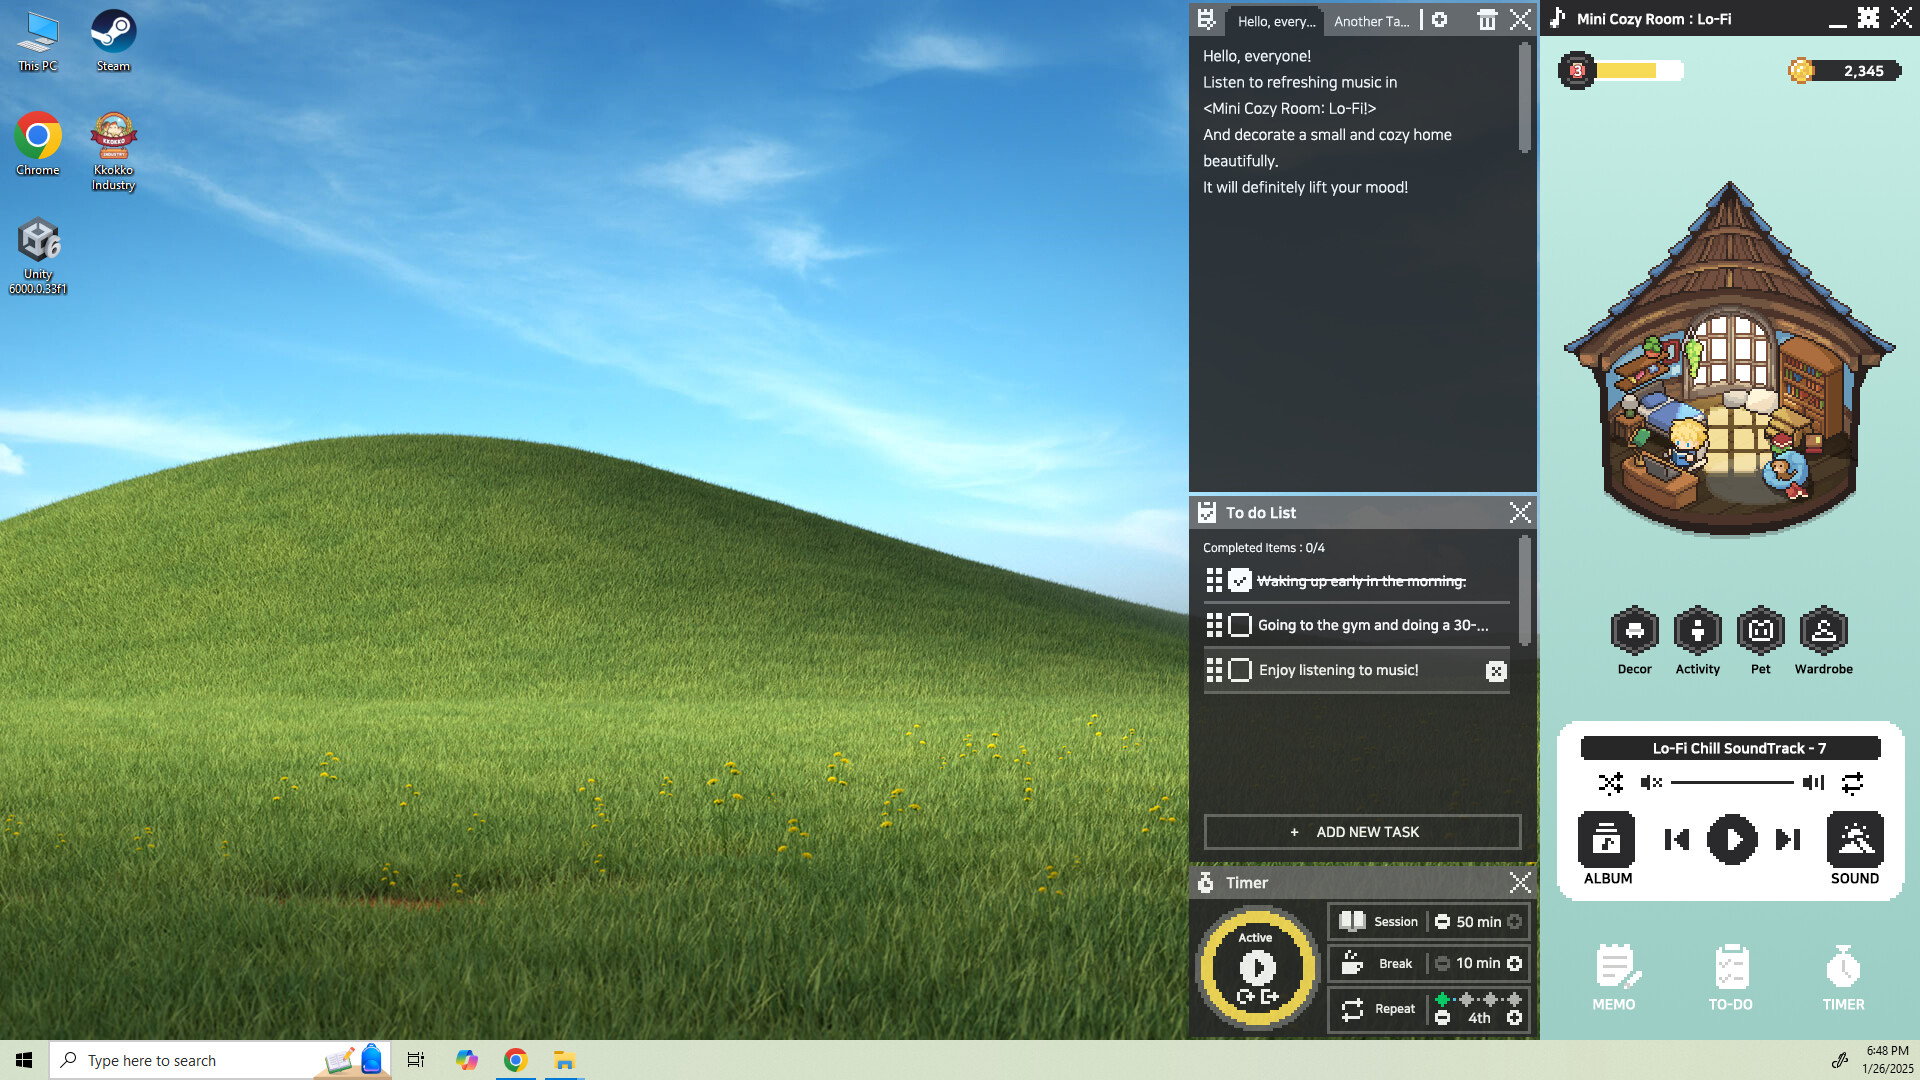The width and height of the screenshot is (1920, 1080).
Task: Decrease Session time from 50 min
Action: pos(1442,922)
